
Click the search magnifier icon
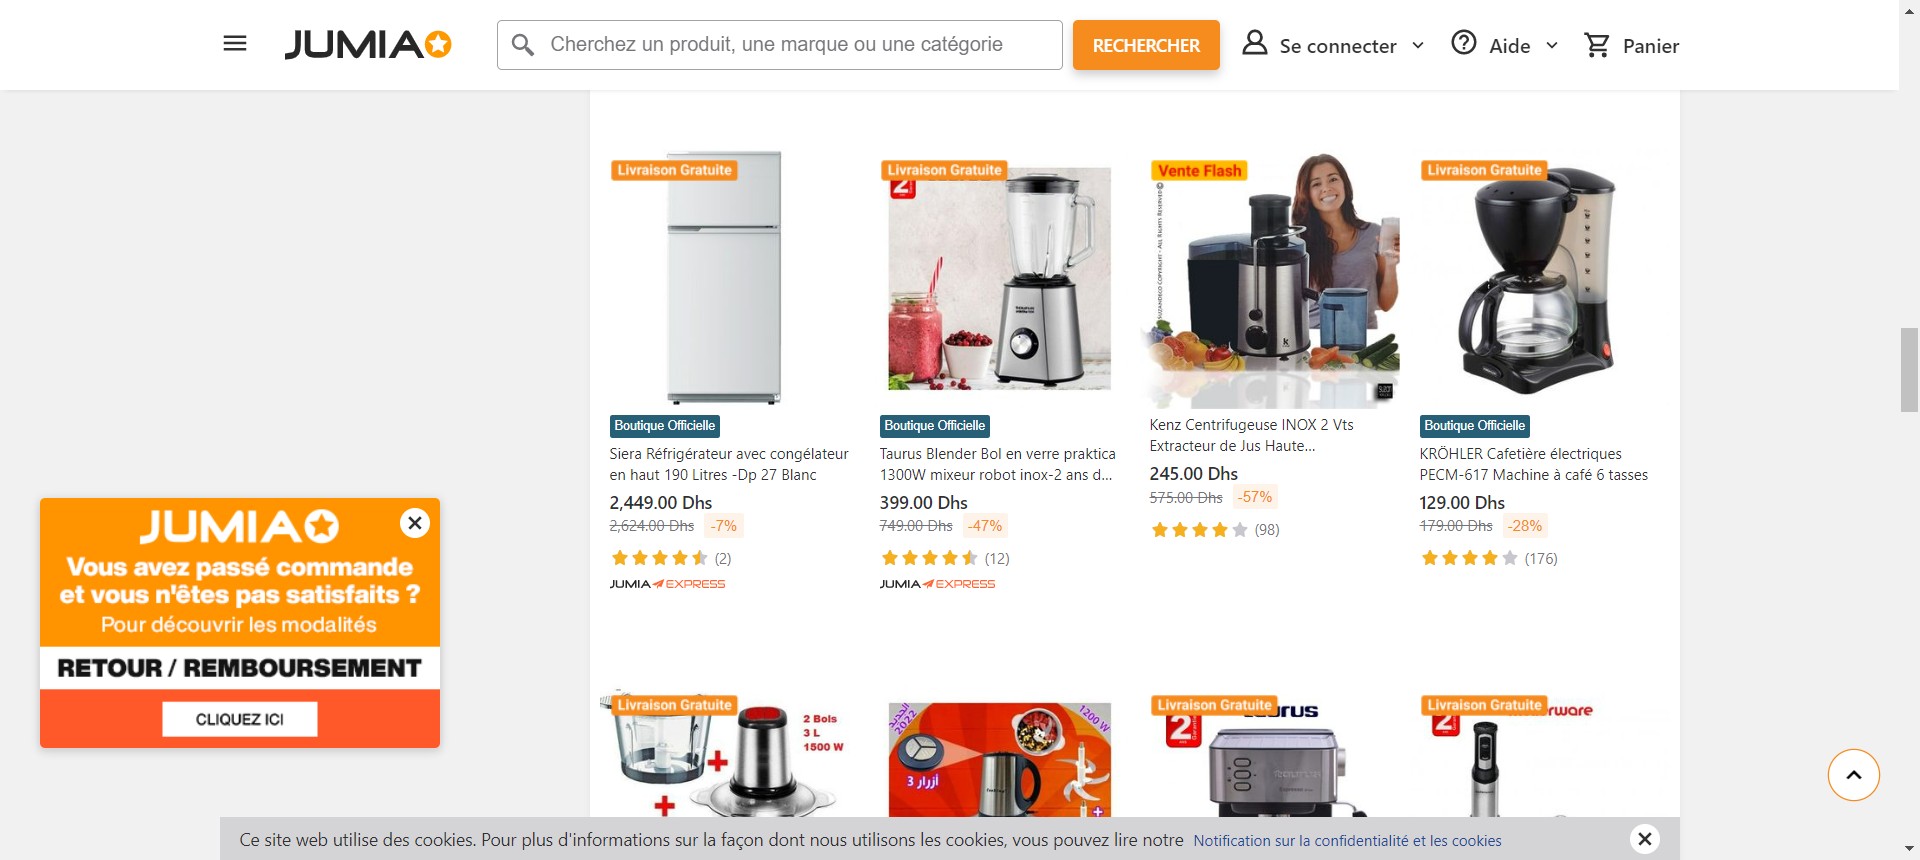(x=522, y=45)
